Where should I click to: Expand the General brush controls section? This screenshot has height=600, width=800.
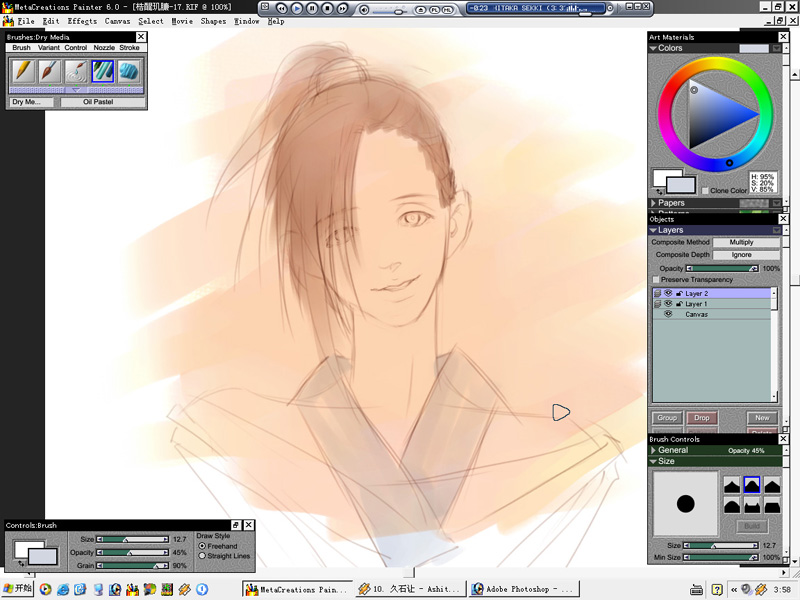pos(653,450)
